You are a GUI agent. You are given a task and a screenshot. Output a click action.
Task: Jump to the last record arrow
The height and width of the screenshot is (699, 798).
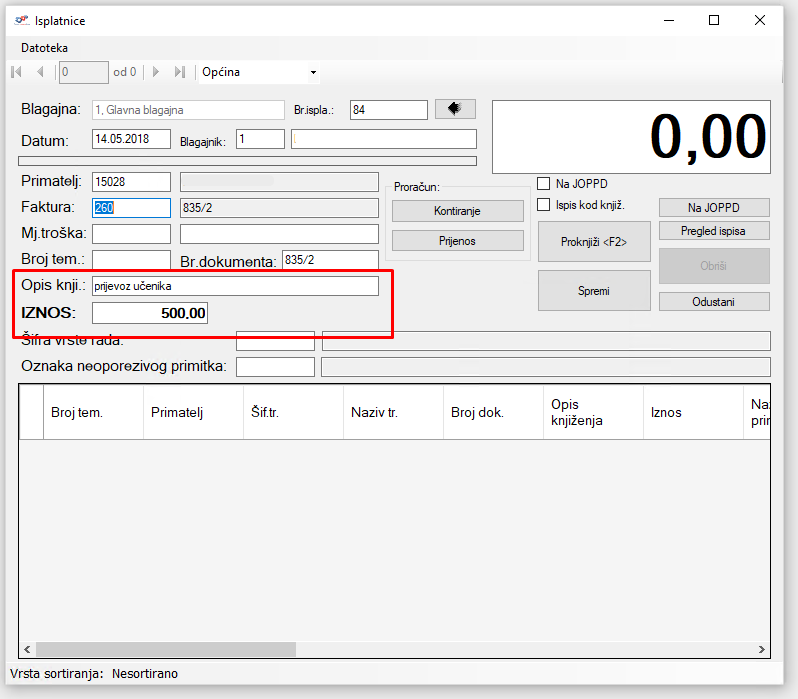[x=180, y=72]
